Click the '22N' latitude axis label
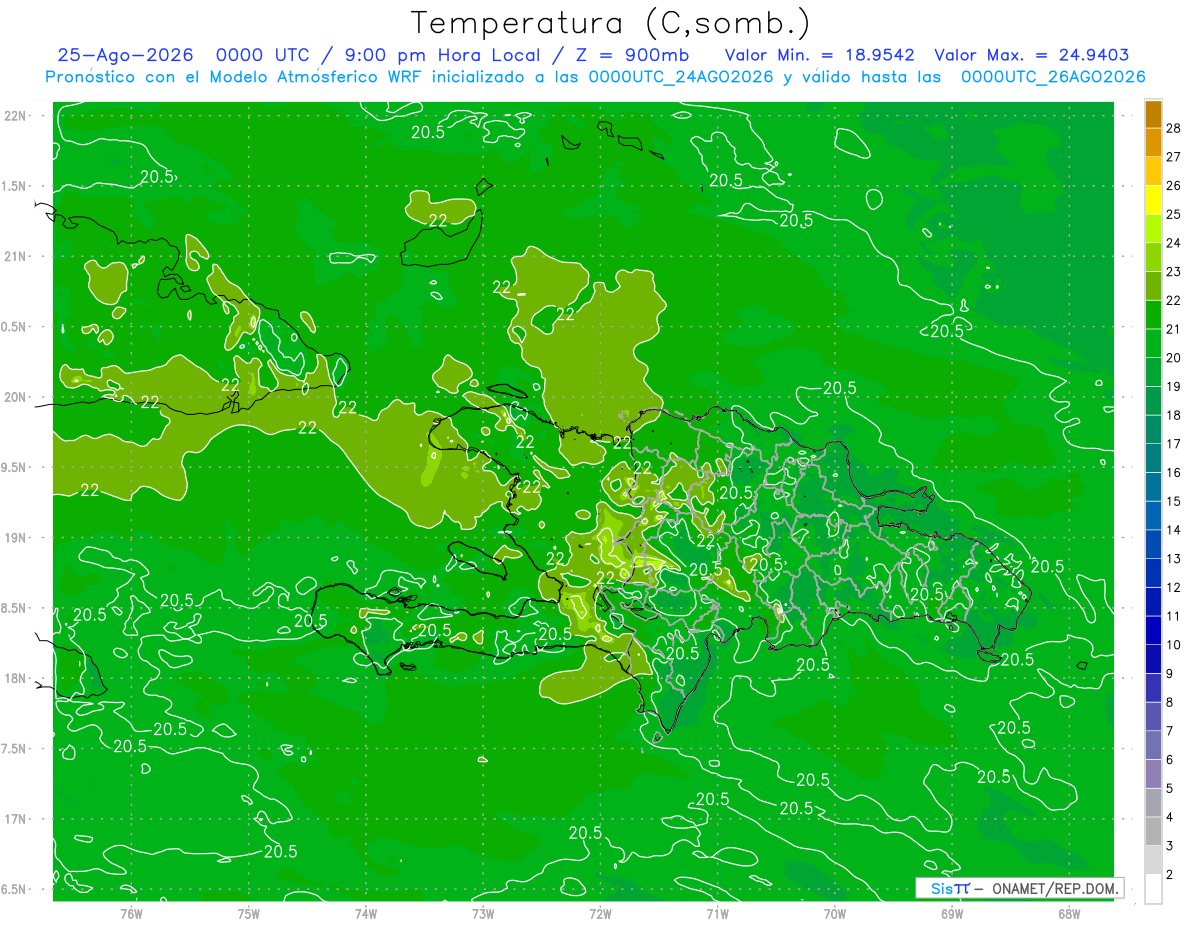 coord(14,116)
